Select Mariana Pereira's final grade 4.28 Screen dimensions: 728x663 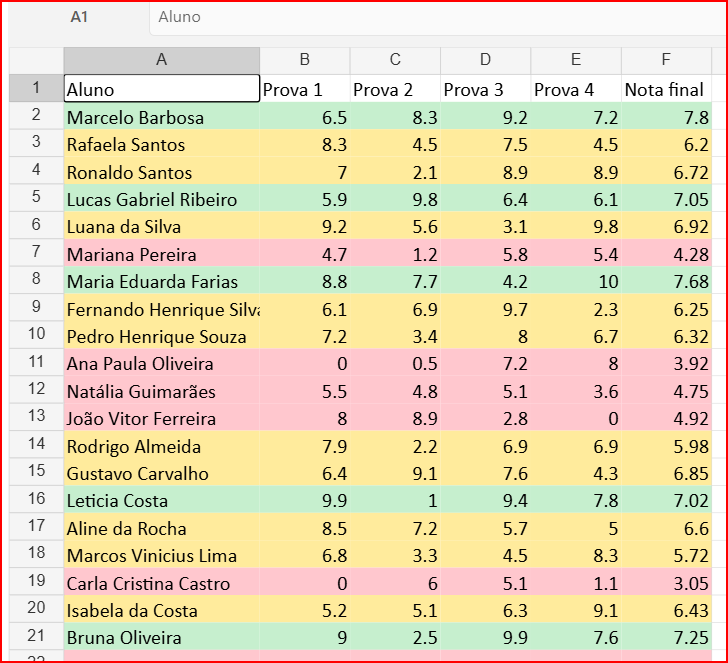[666, 253]
